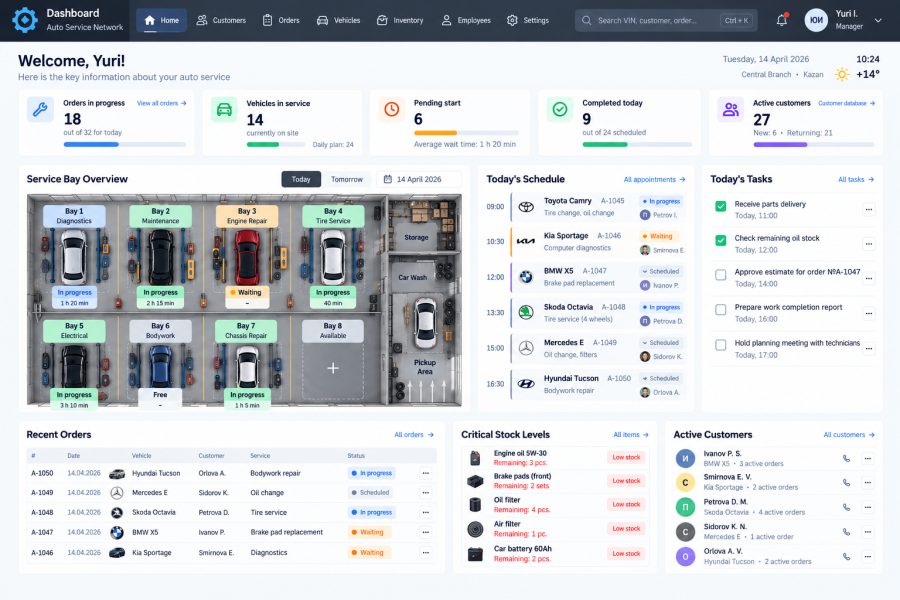Call Petrova D. M. via phone icon
Screen dimensions: 900x600
coord(846,507)
